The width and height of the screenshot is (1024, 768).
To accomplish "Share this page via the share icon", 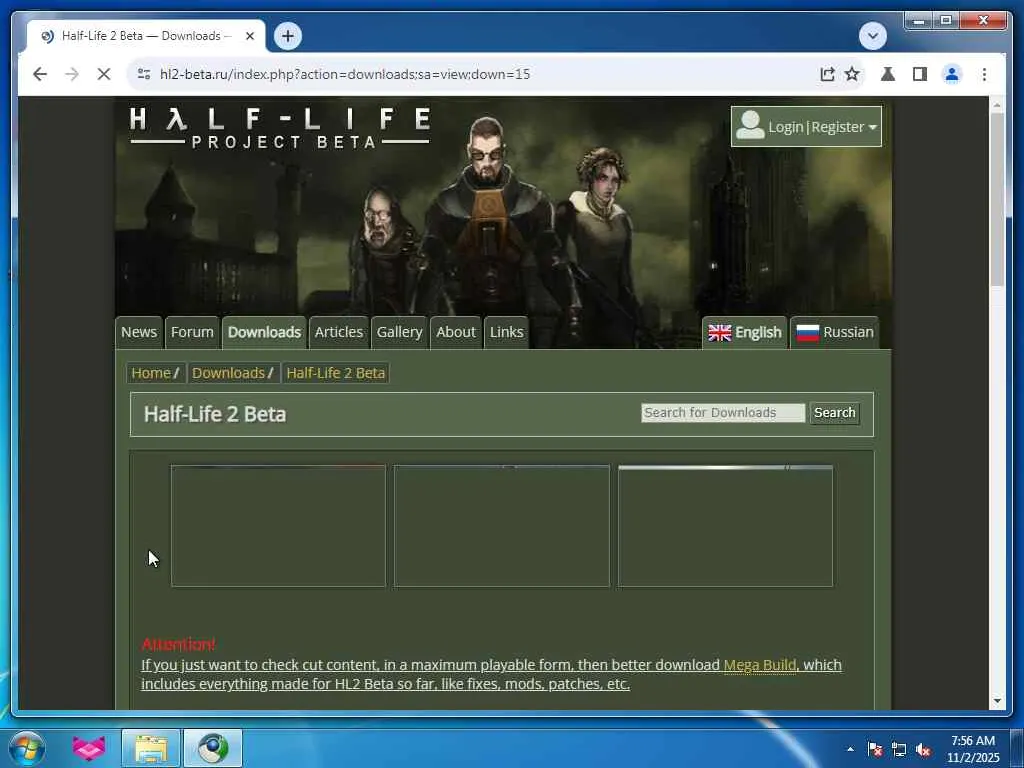I will click(827, 74).
